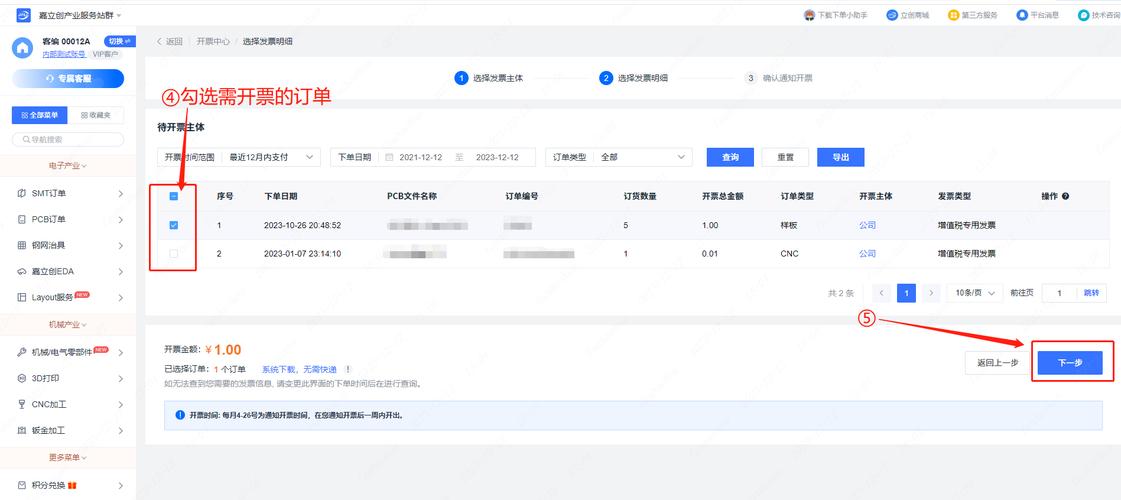Click the SMT订单 sidebar icon
1121x500 pixels.
tap(21, 193)
